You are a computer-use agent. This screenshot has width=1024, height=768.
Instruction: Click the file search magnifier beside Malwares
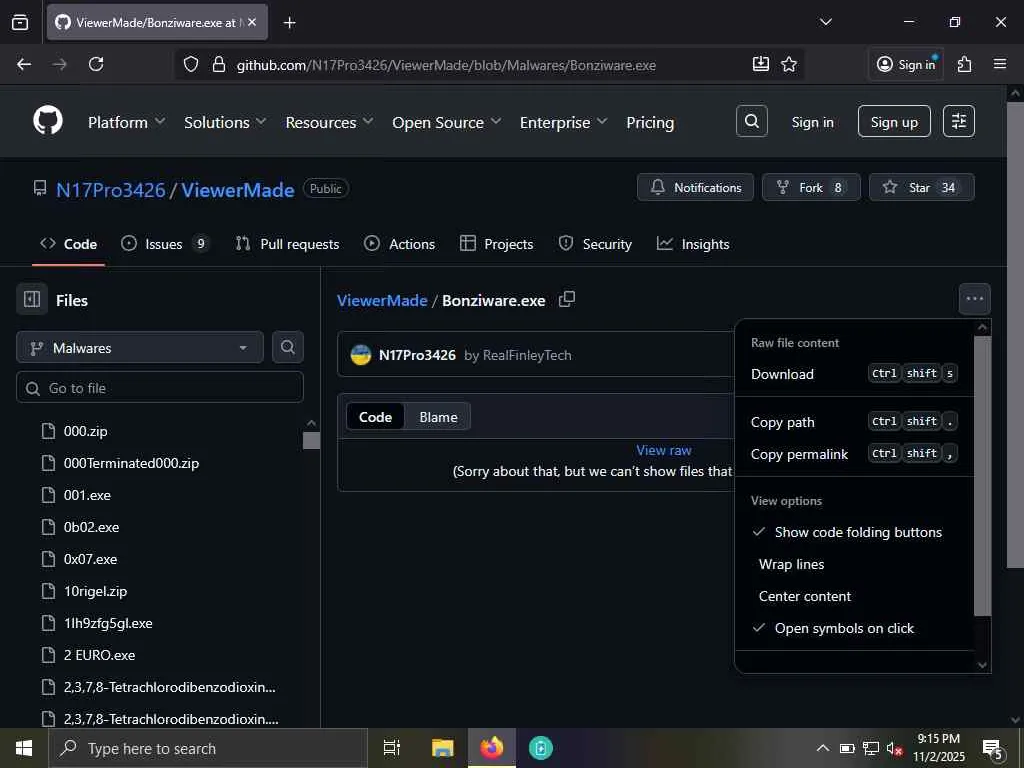click(287, 347)
